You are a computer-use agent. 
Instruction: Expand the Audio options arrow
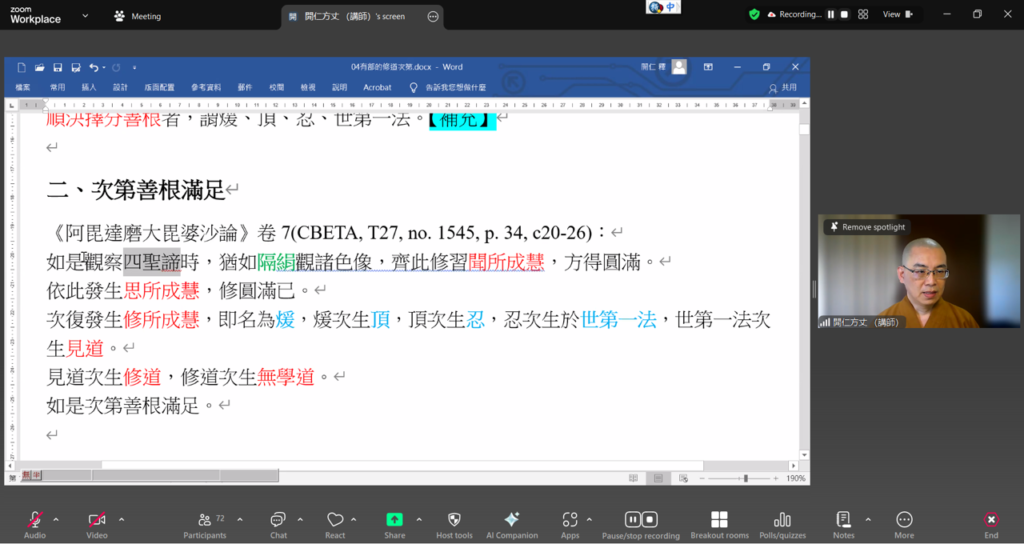pyautogui.click(x=56, y=519)
